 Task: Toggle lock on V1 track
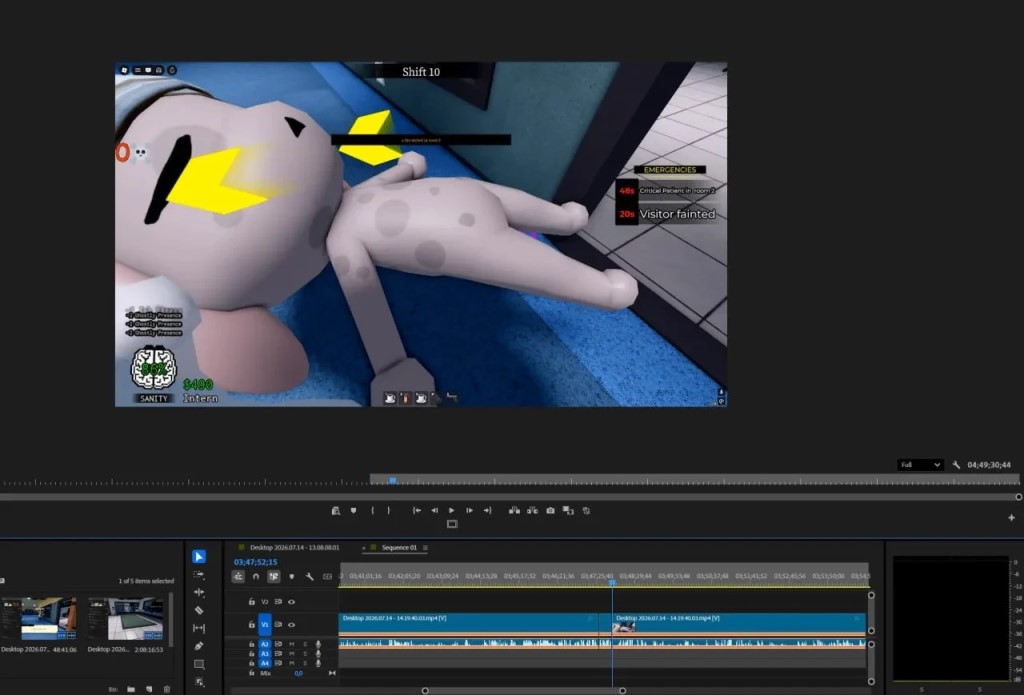click(251, 624)
